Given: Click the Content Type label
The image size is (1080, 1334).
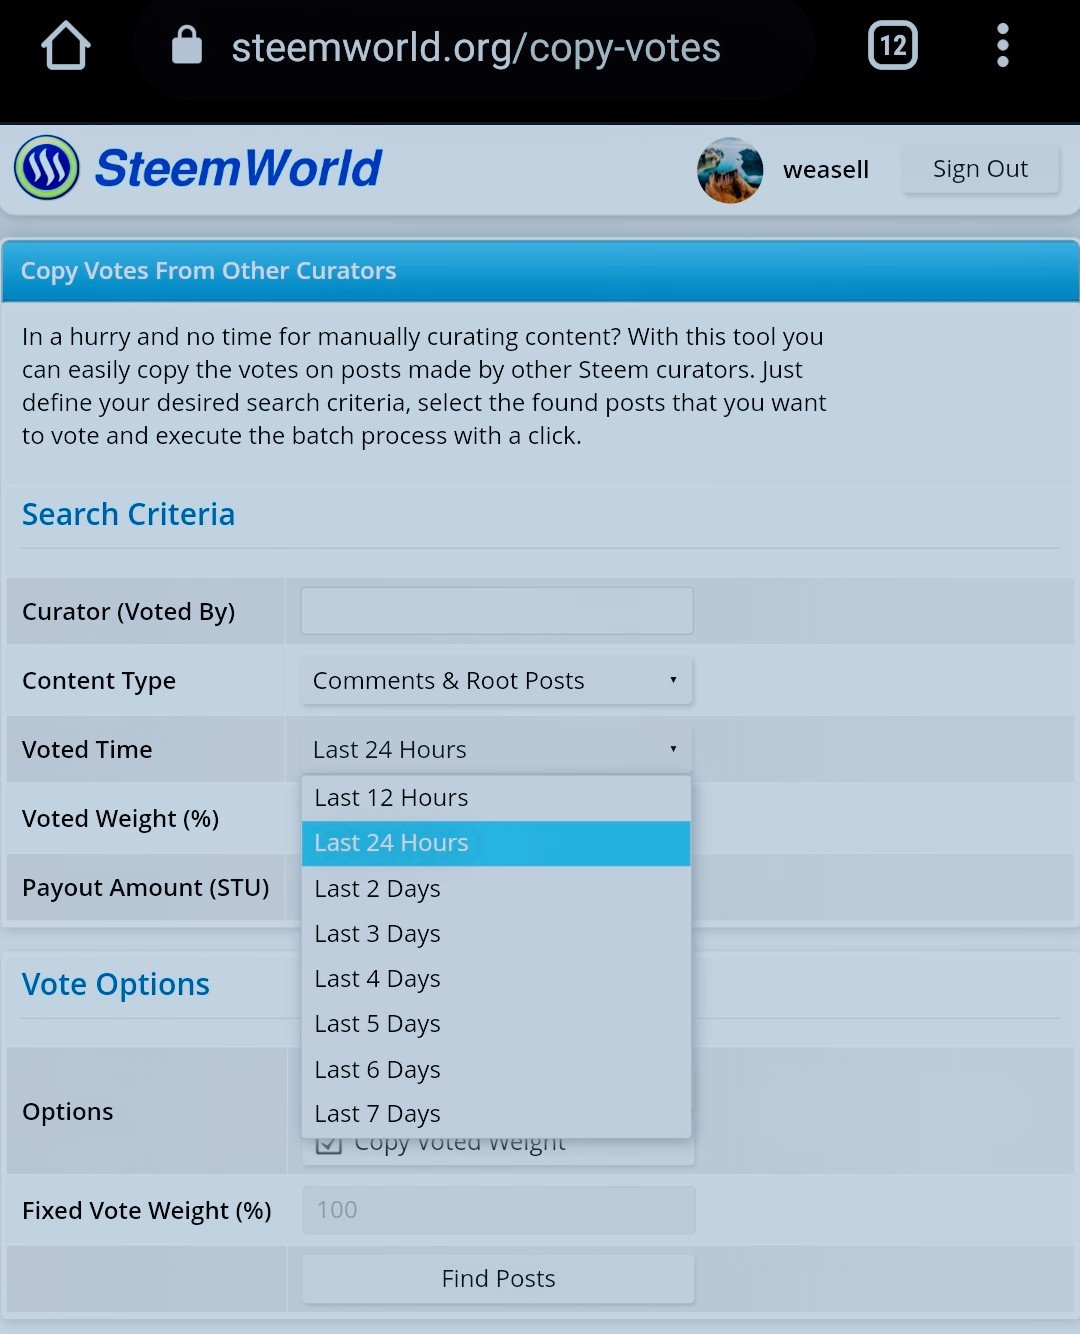Looking at the screenshot, I should [x=99, y=681].
